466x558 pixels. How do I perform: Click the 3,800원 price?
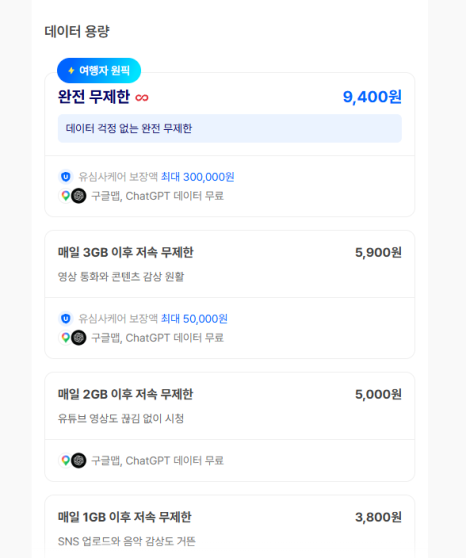(x=378, y=517)
